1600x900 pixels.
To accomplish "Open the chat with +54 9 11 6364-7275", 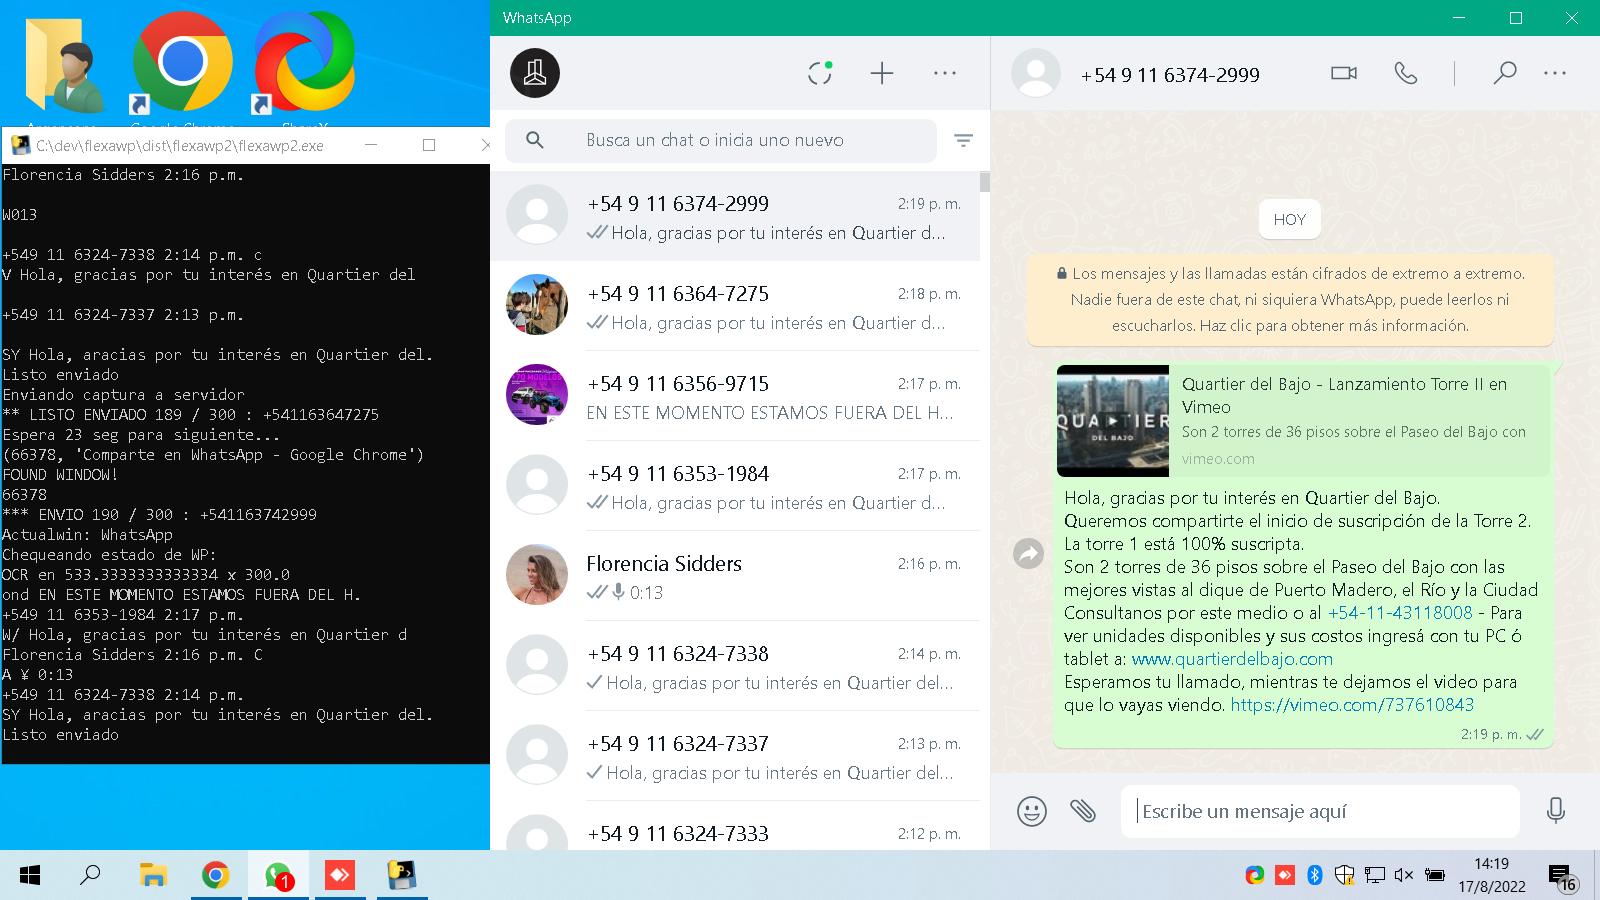I will [735, 306].
